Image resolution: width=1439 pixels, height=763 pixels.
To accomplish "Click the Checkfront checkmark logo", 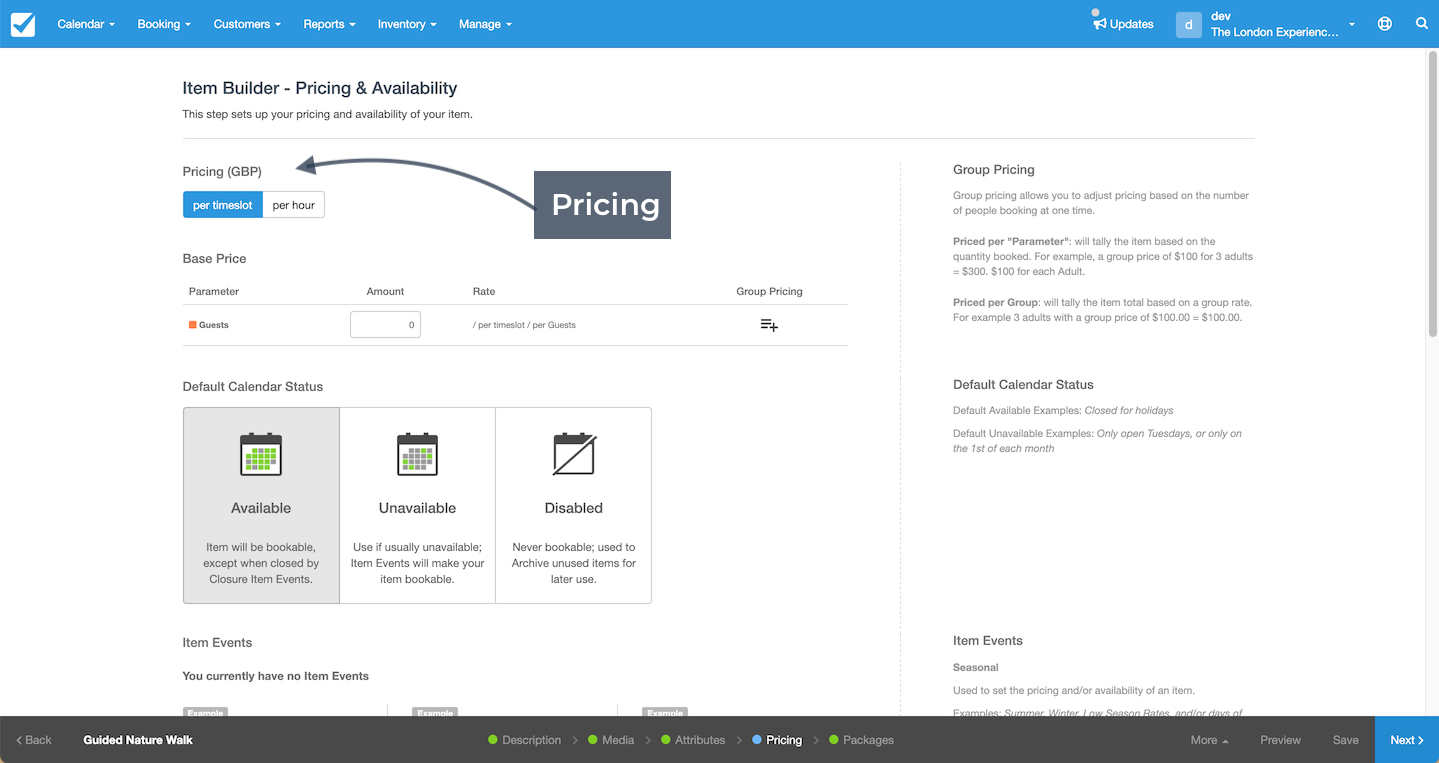I will tap(23, 24).
